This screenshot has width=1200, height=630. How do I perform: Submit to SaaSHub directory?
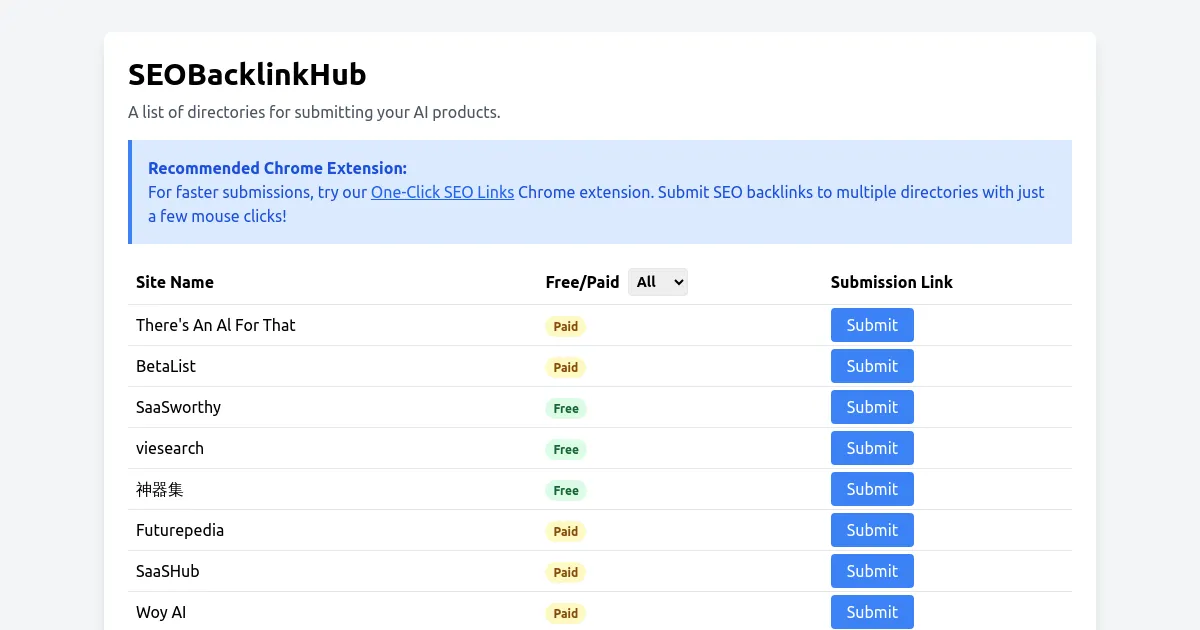871,571
